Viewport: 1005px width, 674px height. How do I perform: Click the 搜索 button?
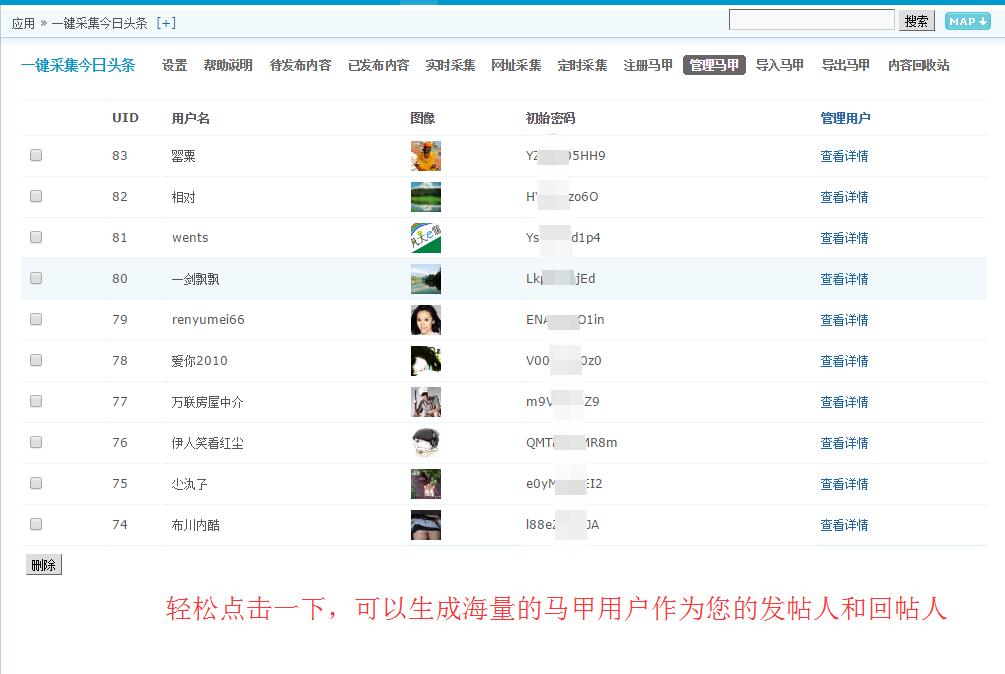917,21
